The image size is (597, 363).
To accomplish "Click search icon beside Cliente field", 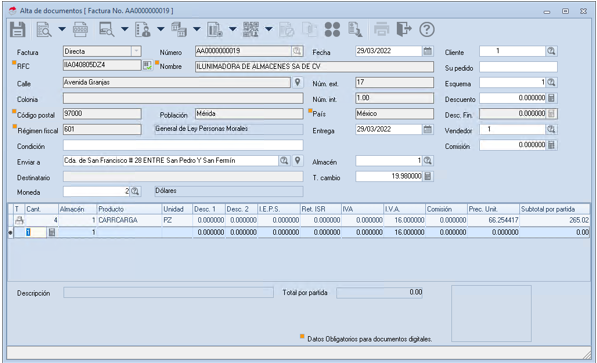I will pyautogui.click(x=551, y=51).
